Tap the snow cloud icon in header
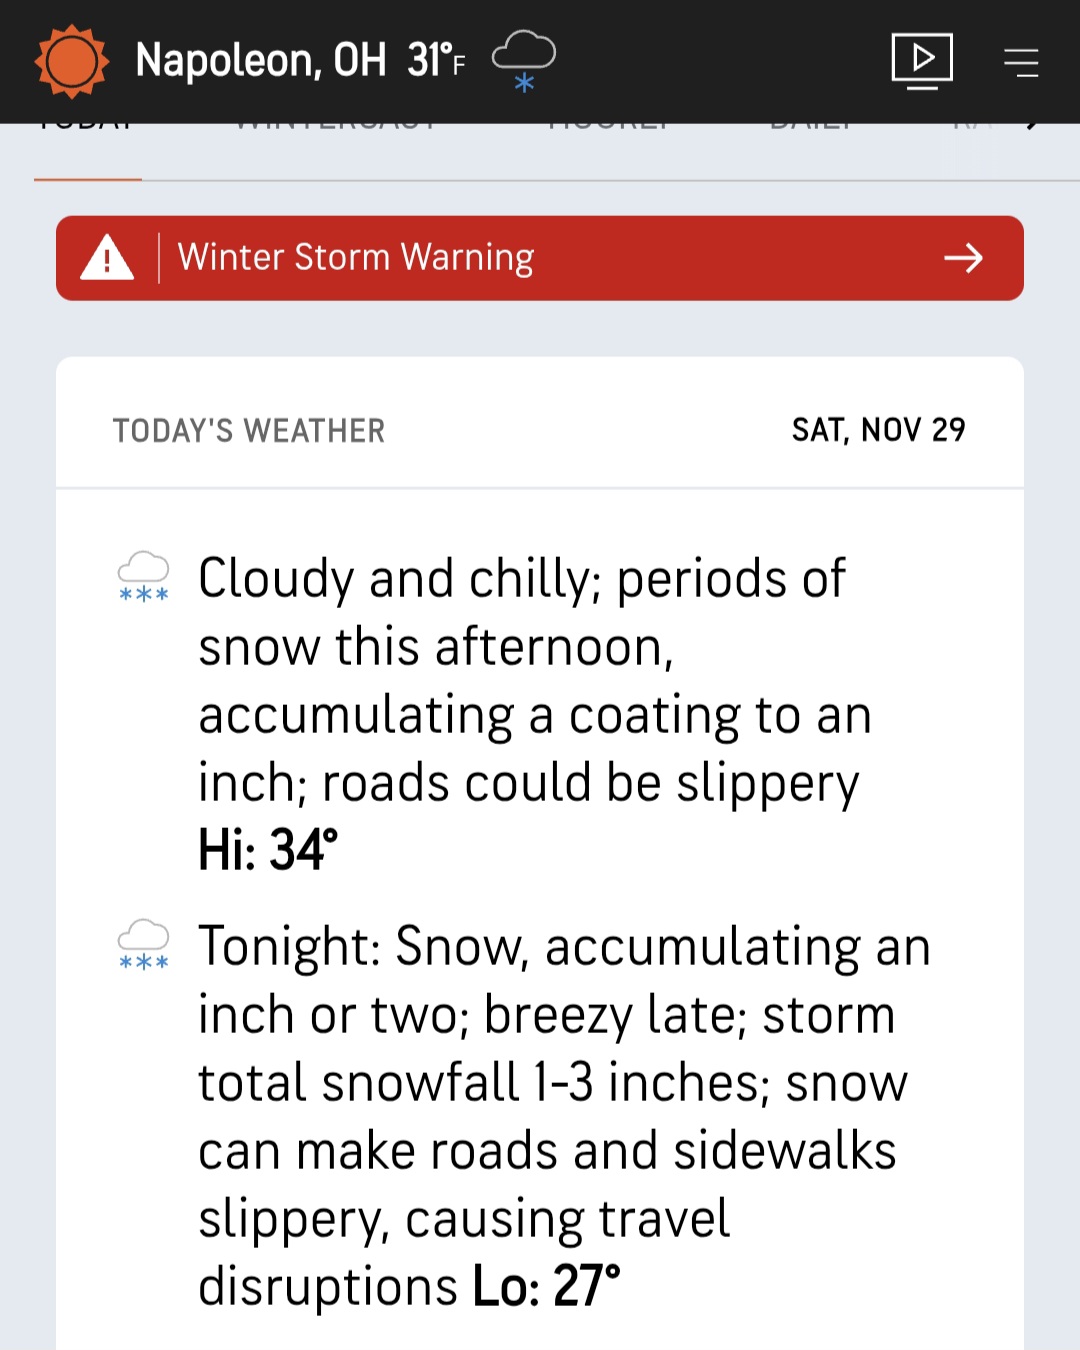Image resolution: width=1080 pixels, height=1350 pixels. [523, 60]
